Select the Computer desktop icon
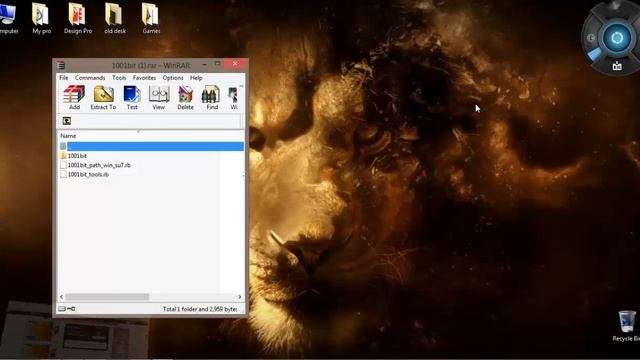The width and height of the screenshot is (640, 360). click(8, 18)
